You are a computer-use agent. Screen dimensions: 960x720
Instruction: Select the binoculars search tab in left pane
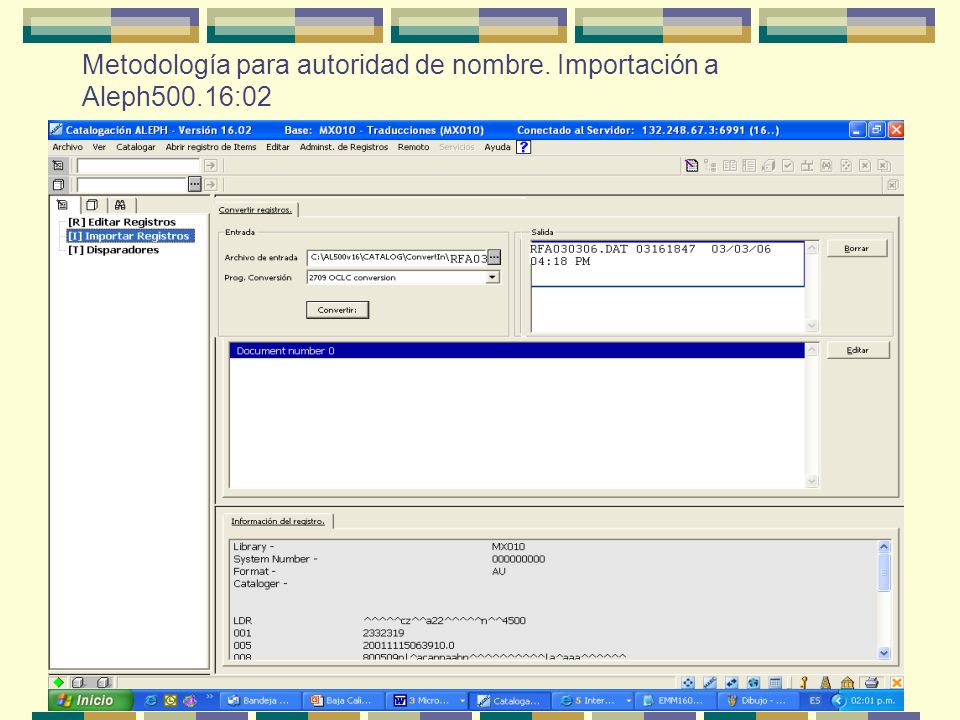pyautogui.click(x=120, y=205)
